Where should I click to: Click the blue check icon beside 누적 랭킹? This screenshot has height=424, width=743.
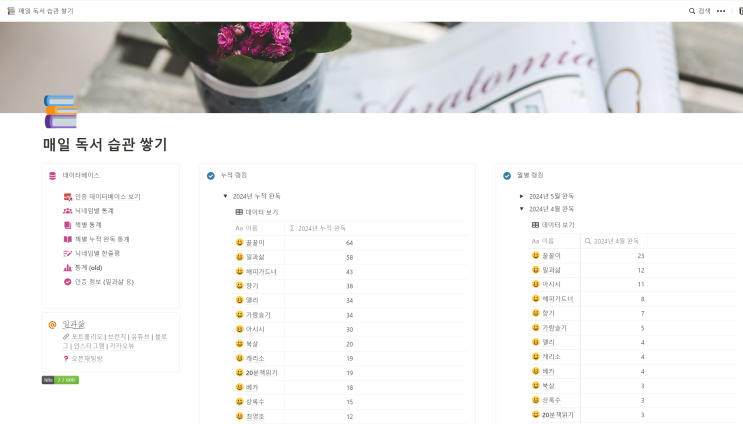click(x=211, y=176)
